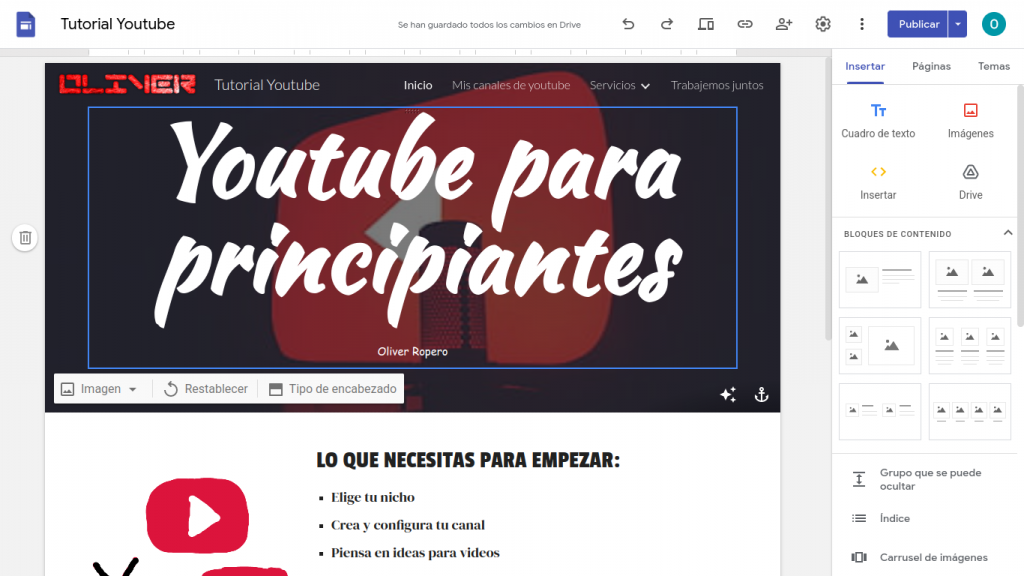
Task: Insert a Cuadro de texto
Action: click(x=878, y=120)
